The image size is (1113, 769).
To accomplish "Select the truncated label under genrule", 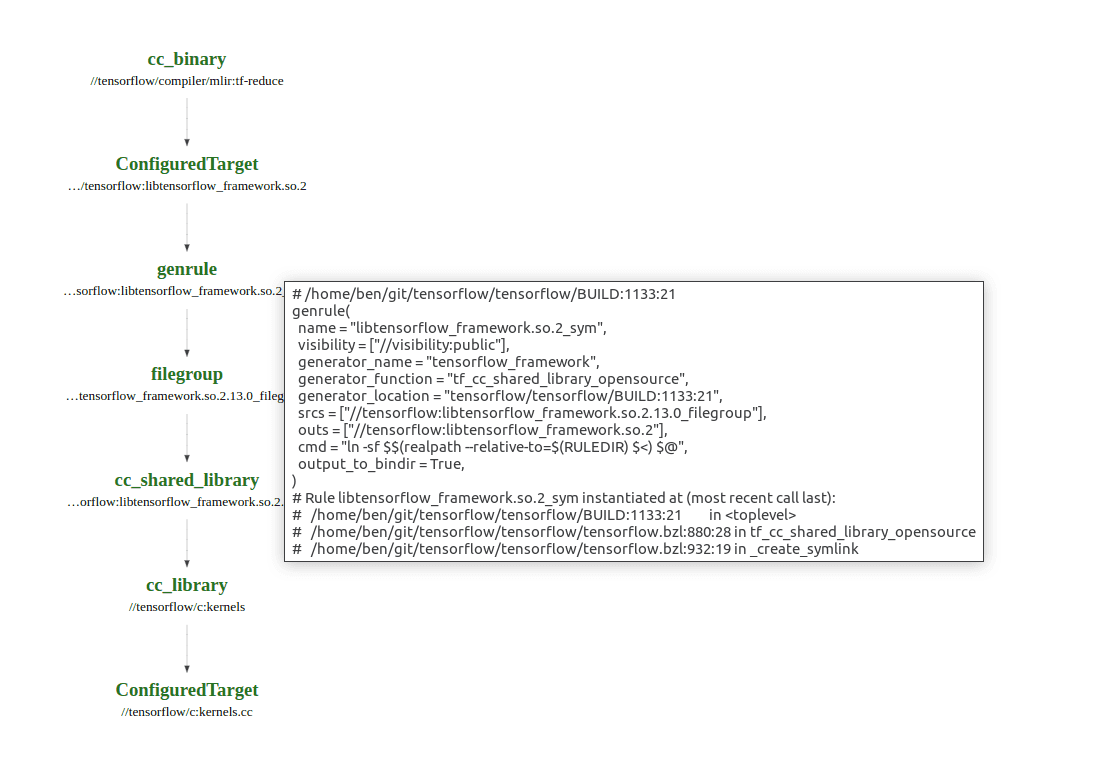I will tap(175, 291).
